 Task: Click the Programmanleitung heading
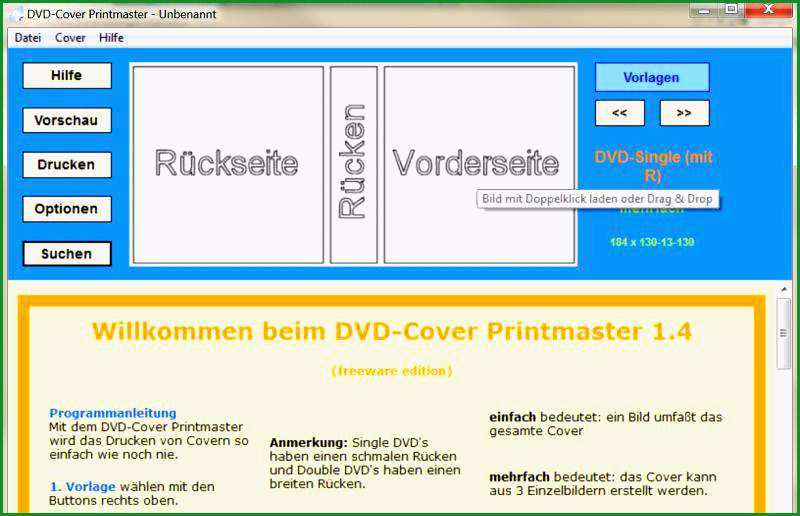click(x=113, y=413)
